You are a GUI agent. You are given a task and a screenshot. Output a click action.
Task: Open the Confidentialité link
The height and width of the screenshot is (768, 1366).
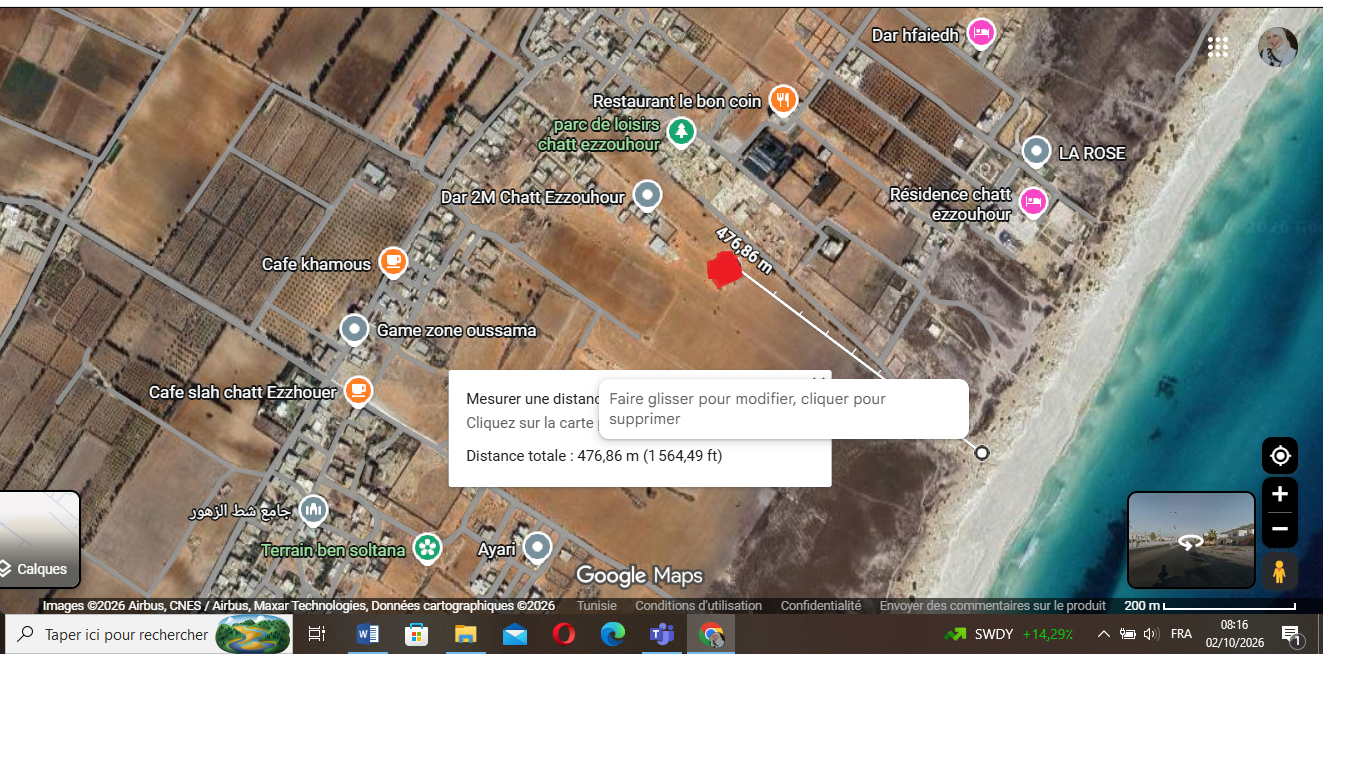point(821,606)
